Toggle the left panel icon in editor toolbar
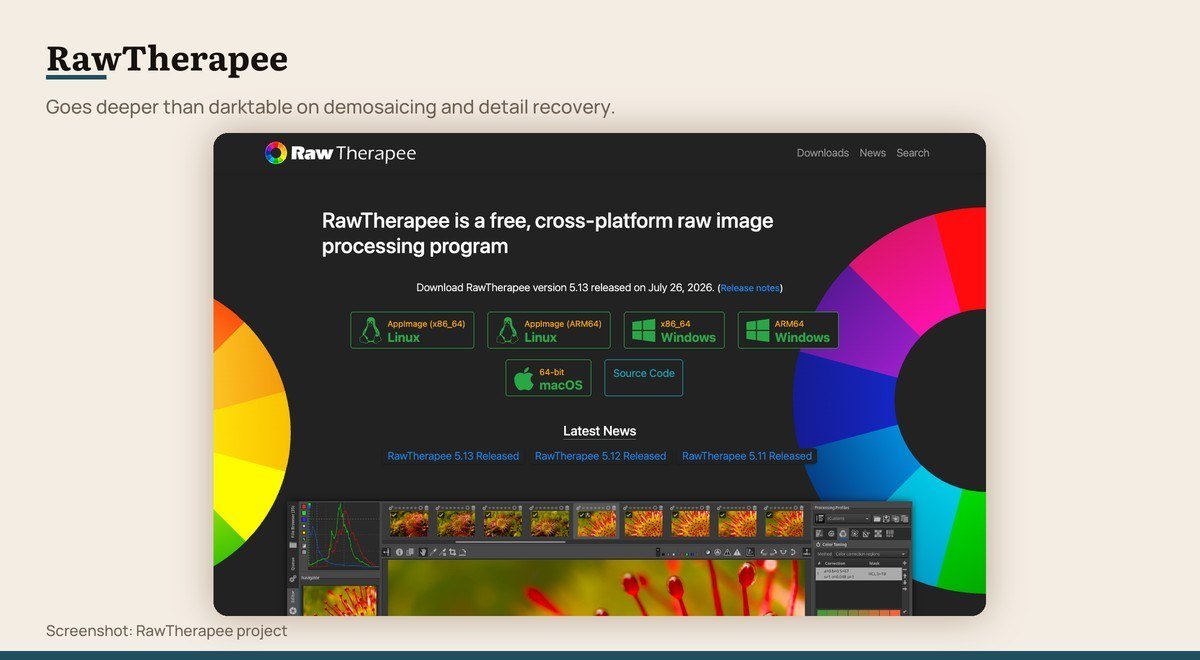The image size is (1200, 660). [x=386, y=552]
